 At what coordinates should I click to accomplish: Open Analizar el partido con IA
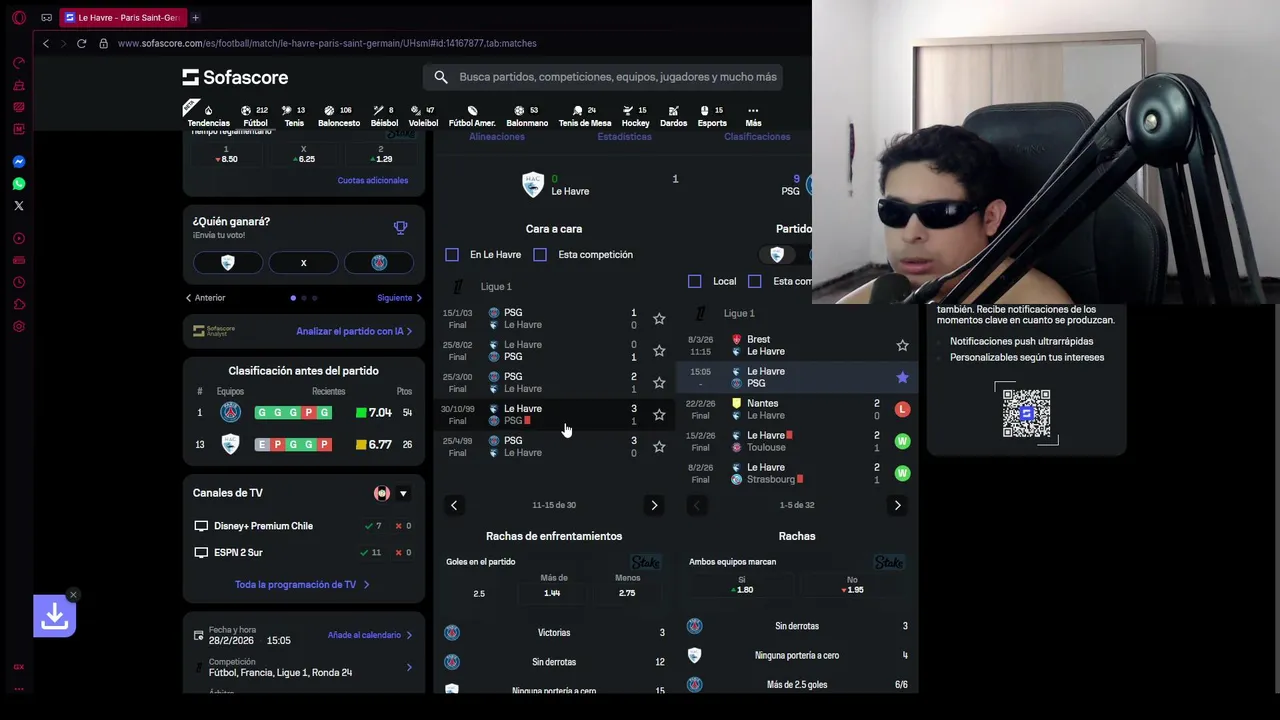[354, 331]
